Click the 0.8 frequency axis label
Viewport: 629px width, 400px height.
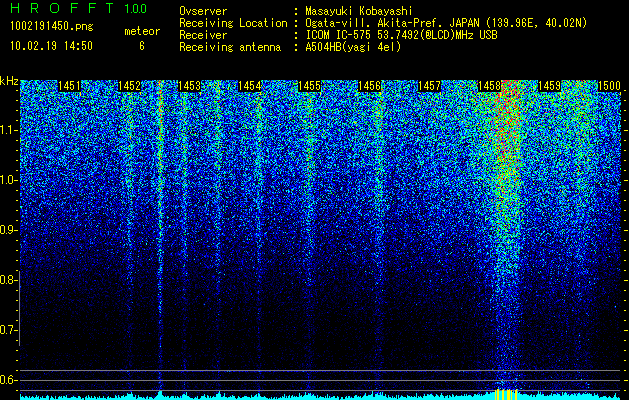pyautogui.click(x=8, y=280)
